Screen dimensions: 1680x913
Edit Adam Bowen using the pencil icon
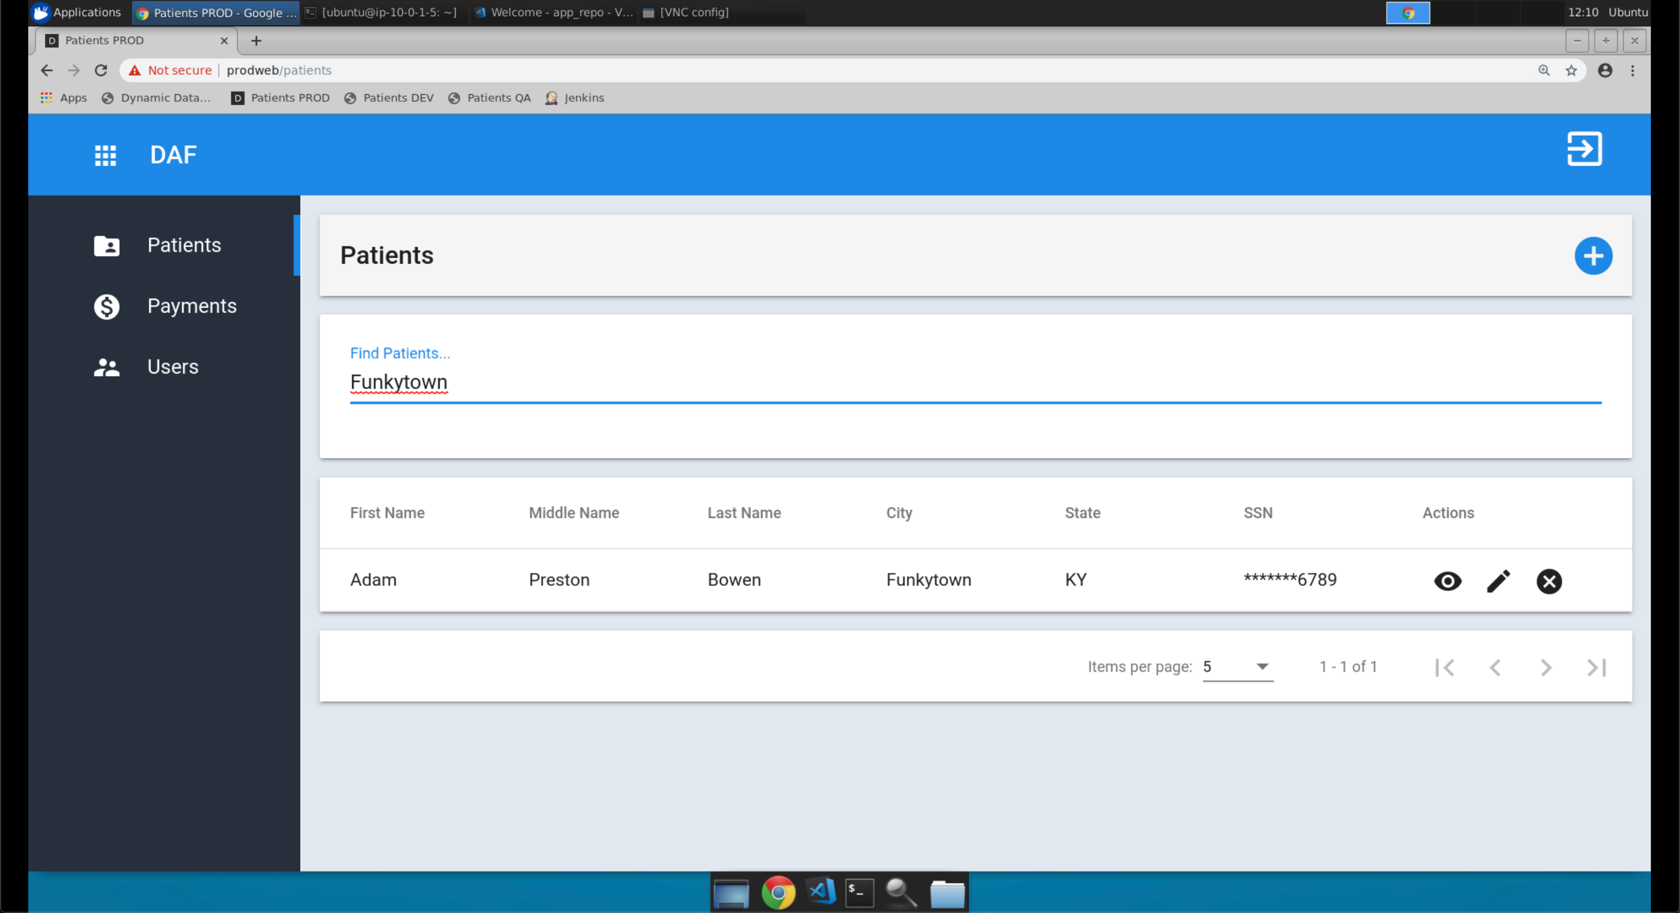pos(1498,581)
